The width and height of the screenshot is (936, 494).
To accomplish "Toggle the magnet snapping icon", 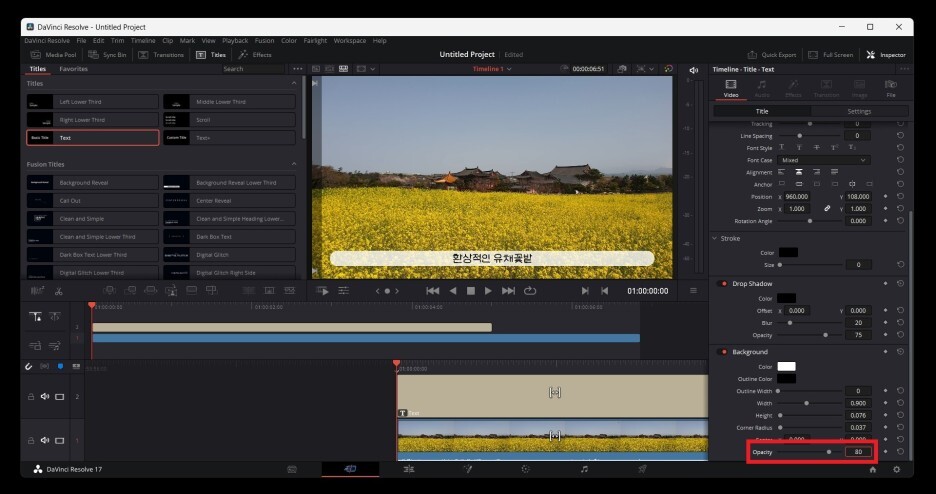I will [x=28, y=366].
